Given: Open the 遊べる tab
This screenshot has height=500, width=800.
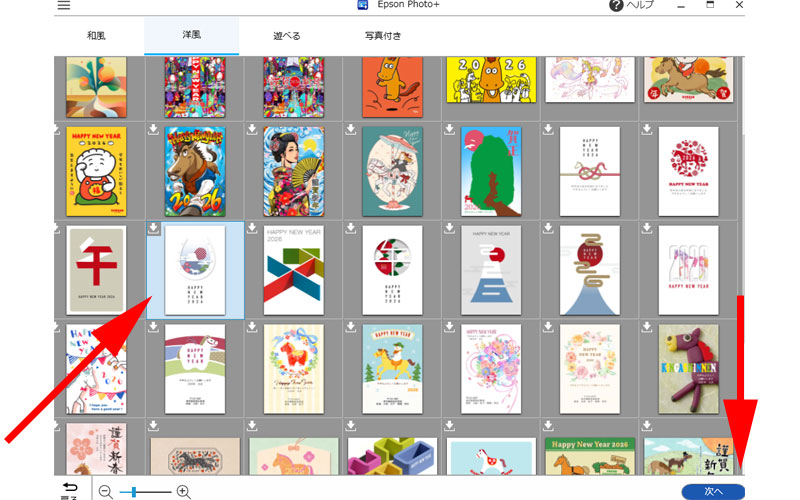Looking at the screenshot, I should tap(287, 36).
